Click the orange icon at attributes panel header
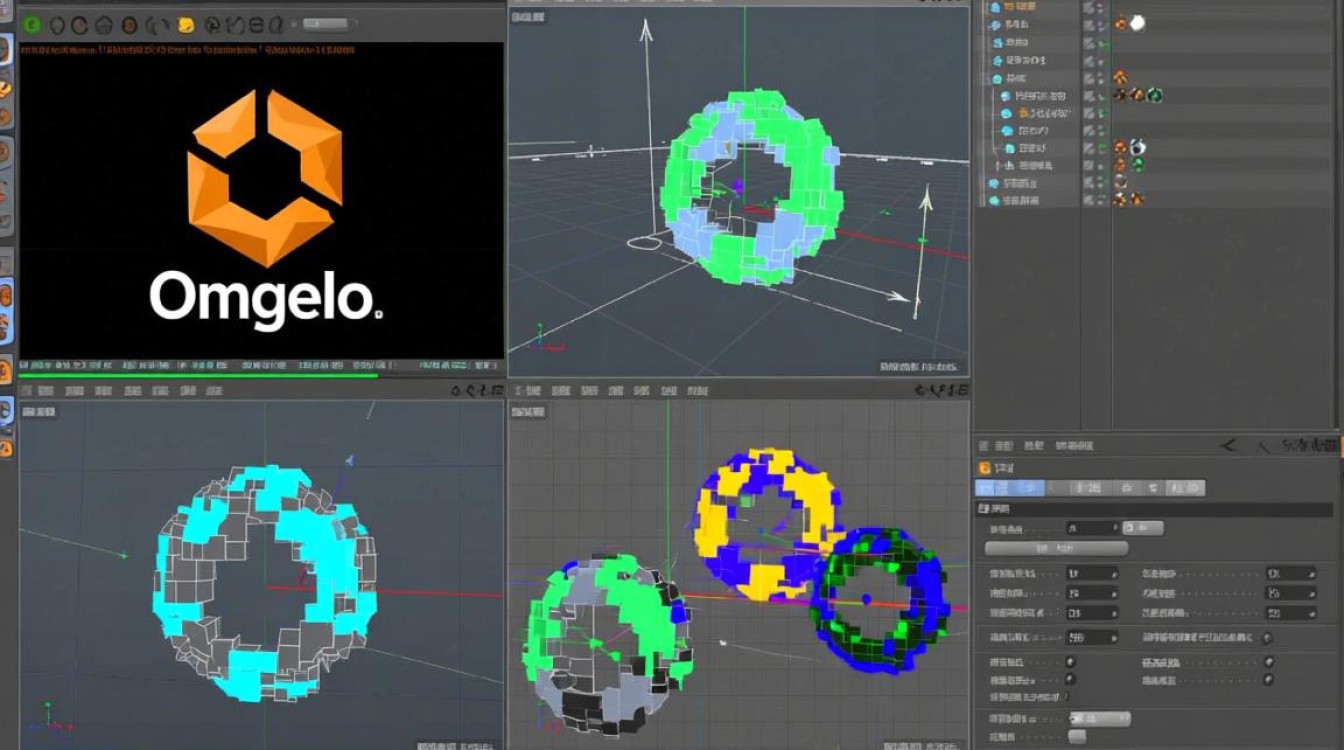 (x=984, y=468)
